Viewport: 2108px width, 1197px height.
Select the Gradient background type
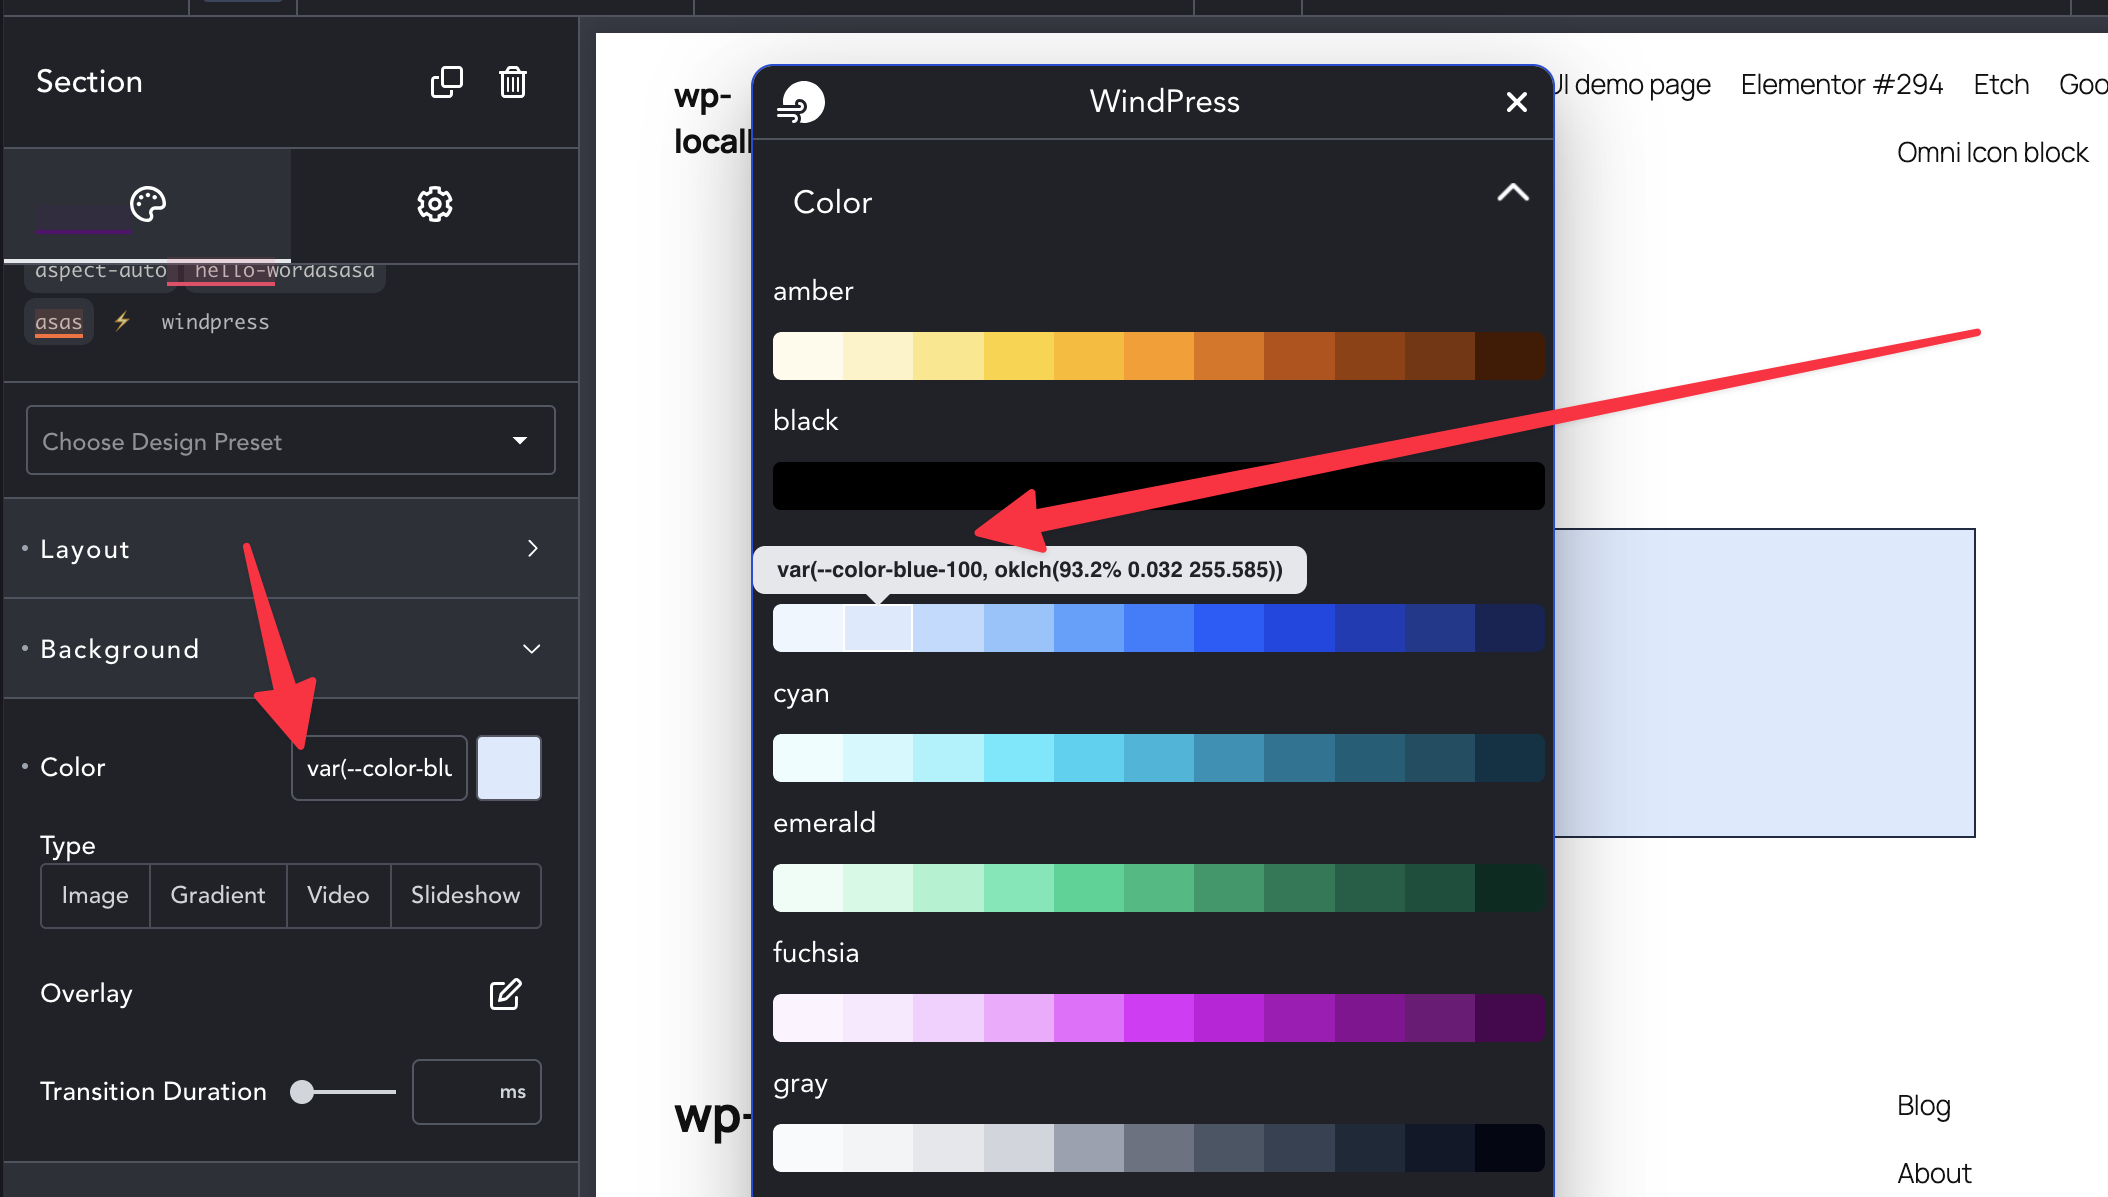[218, 895]
